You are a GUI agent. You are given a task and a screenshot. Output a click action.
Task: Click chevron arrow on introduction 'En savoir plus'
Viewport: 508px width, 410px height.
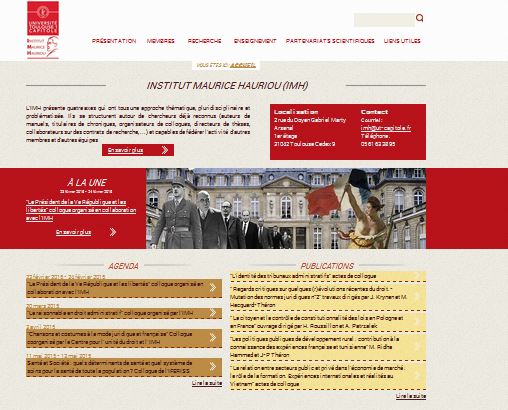tap(165, 150)
